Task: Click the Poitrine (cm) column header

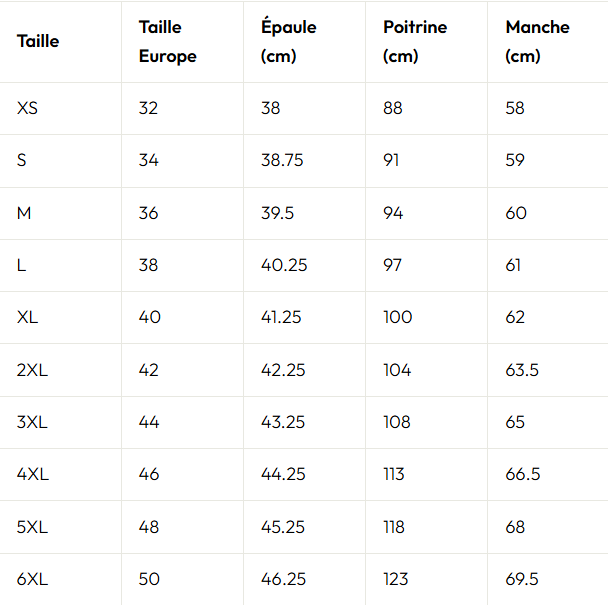Action: click(415, 42)
